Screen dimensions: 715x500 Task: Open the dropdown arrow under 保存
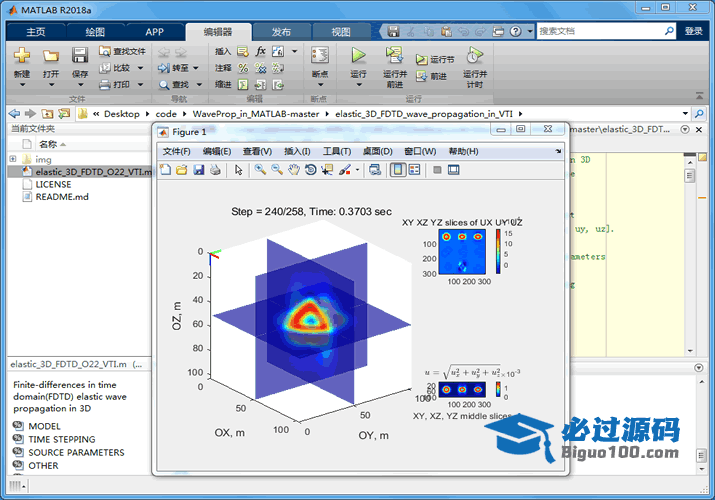pos(80,85)
